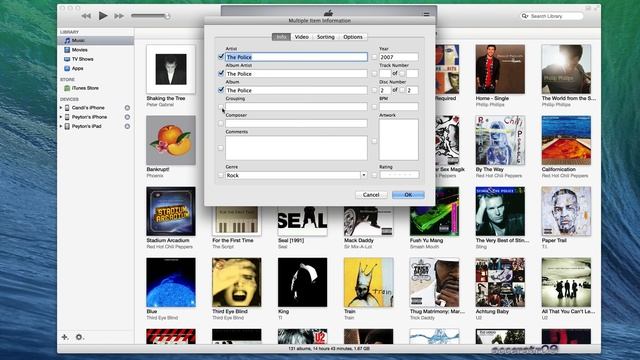640x360 pixels.
Task: Click the Search Library field
Action: (x=552, y=16)
